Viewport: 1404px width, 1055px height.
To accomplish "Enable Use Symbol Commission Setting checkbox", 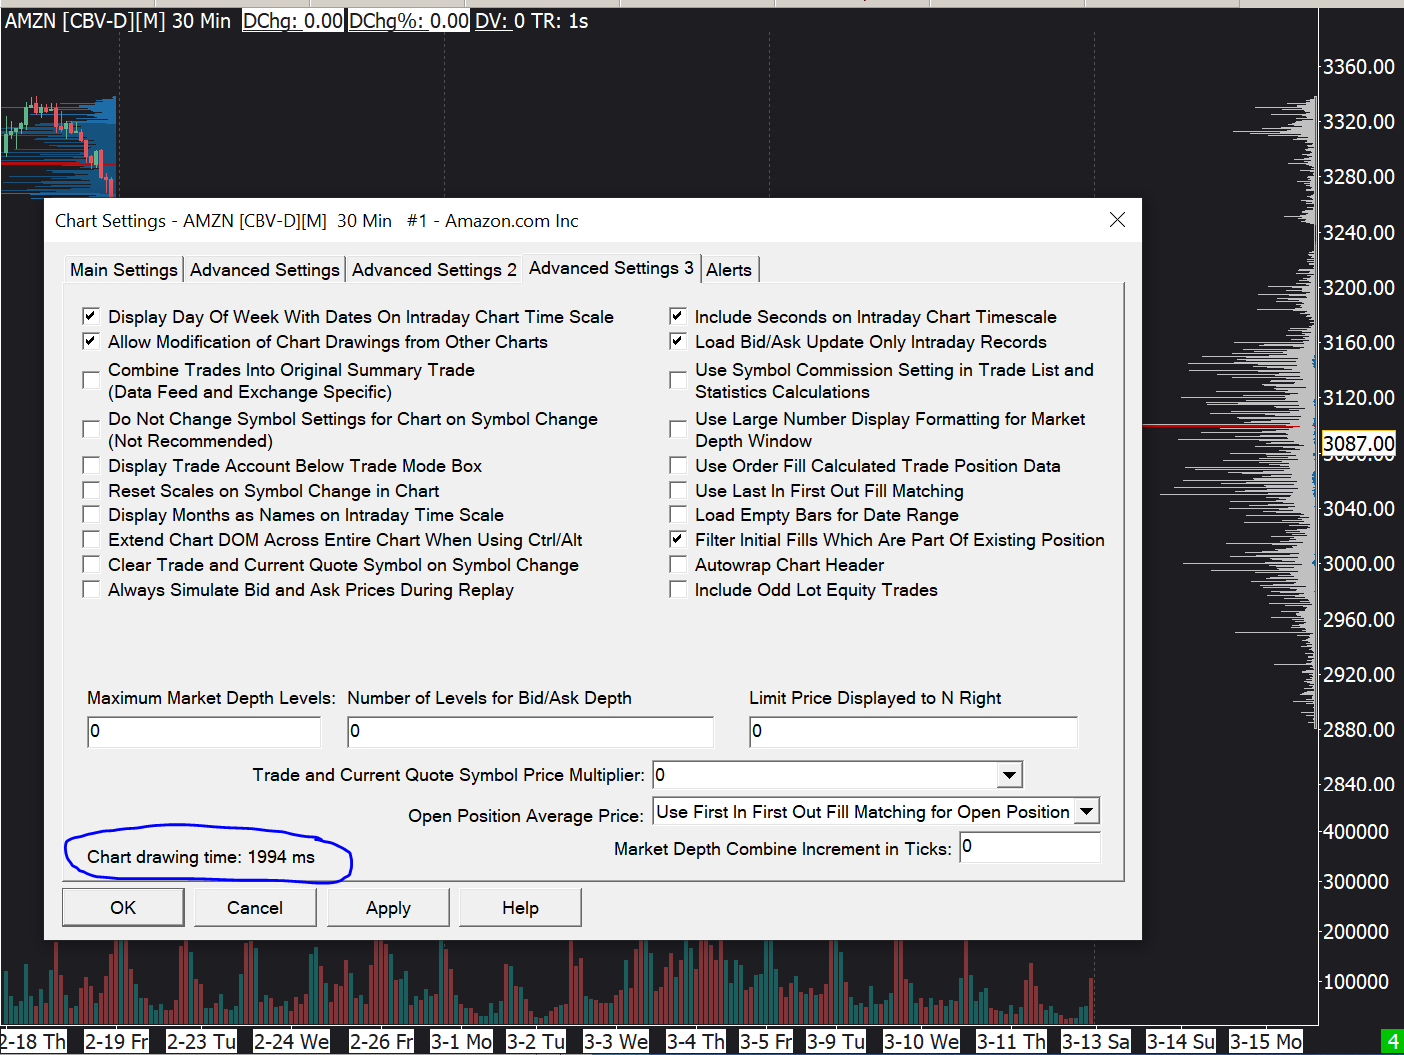I will [678, 380].
